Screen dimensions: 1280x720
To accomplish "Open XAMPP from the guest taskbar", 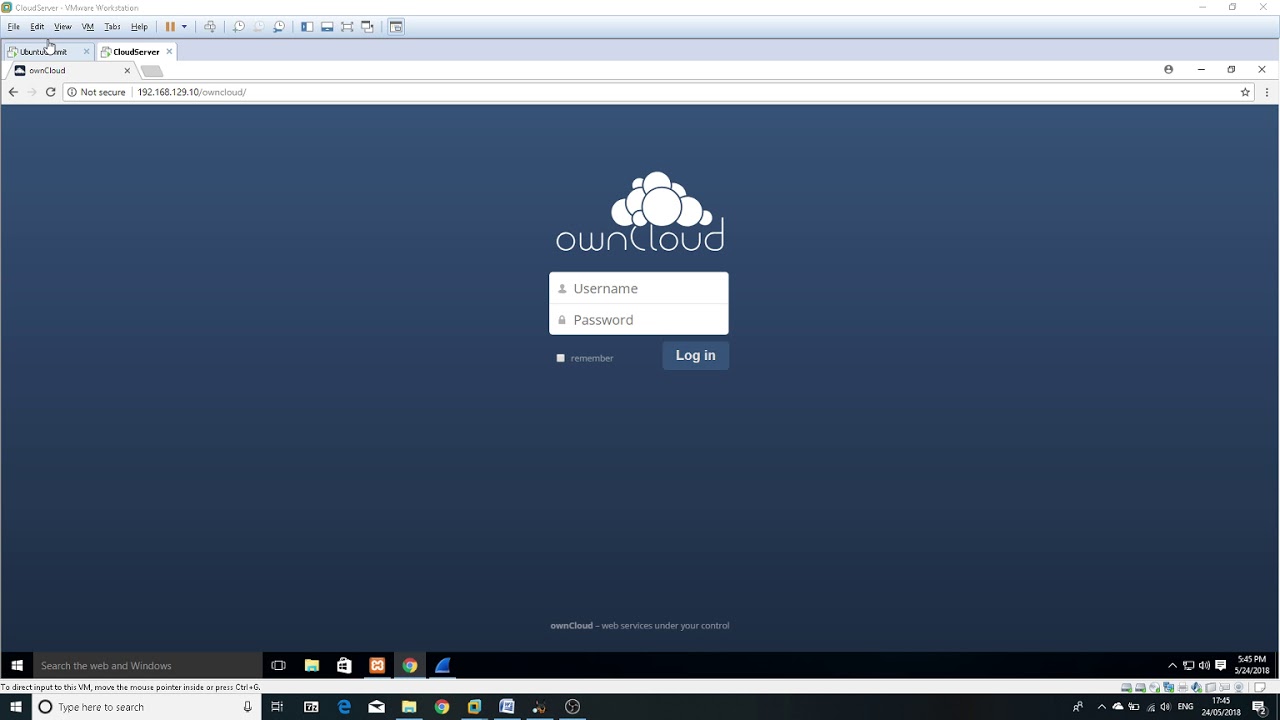I will pos(377,666).
